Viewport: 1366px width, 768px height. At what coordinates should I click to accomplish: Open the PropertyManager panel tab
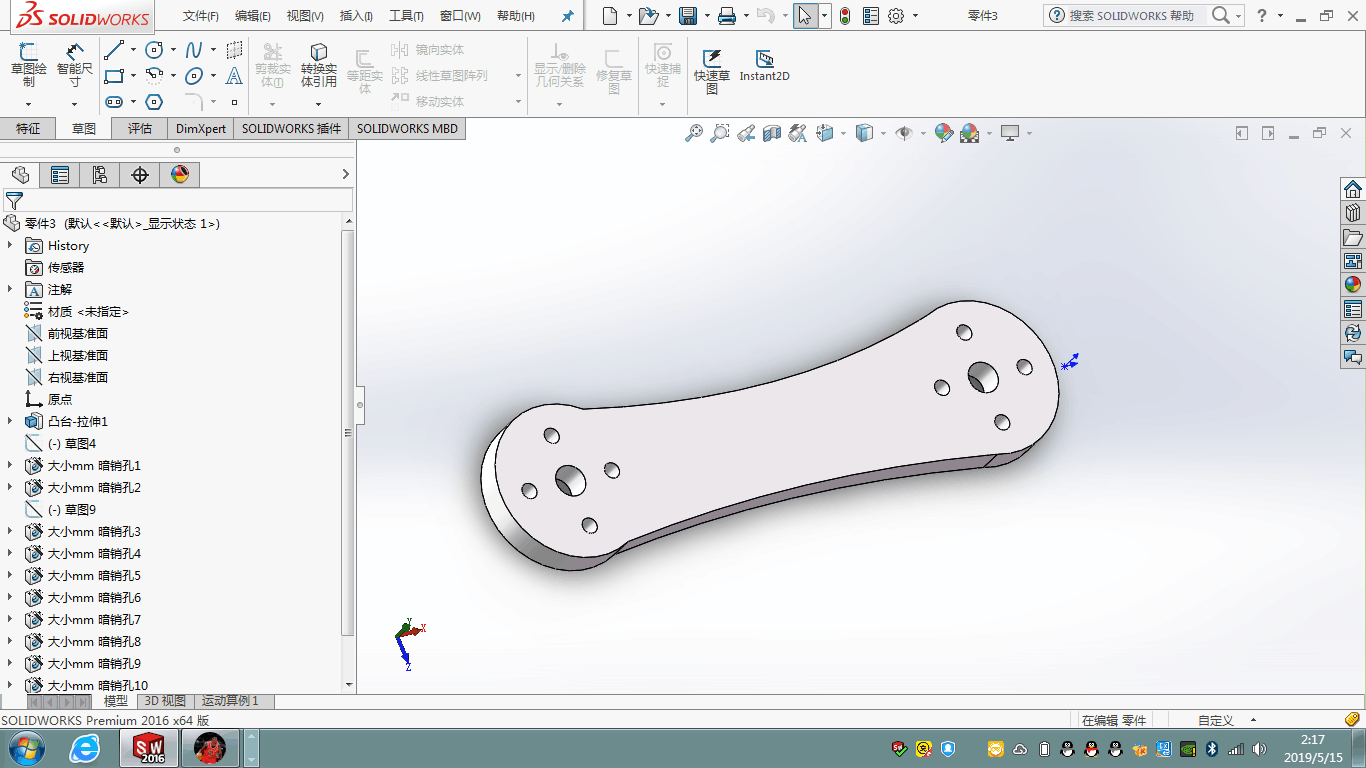60,175
